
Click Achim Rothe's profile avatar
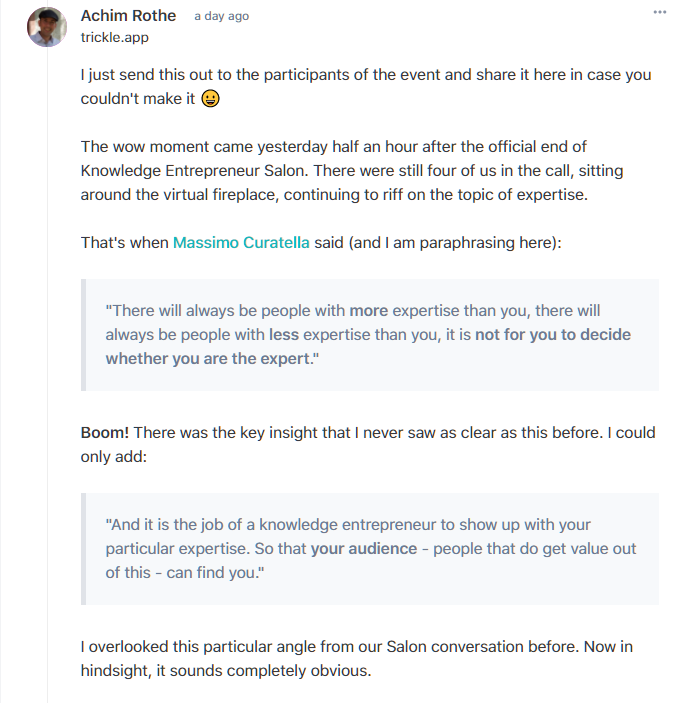pyautogui.click(x=47, y=27)
